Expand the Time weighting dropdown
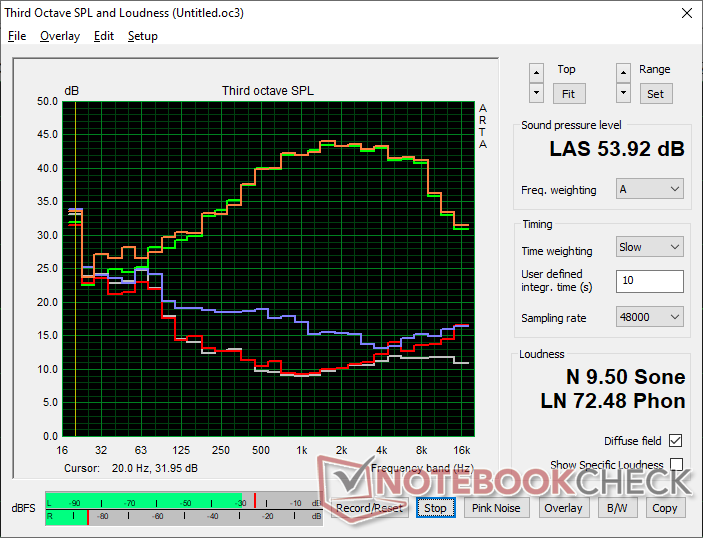This screenshot has width=703, height=538. point(650,247)
